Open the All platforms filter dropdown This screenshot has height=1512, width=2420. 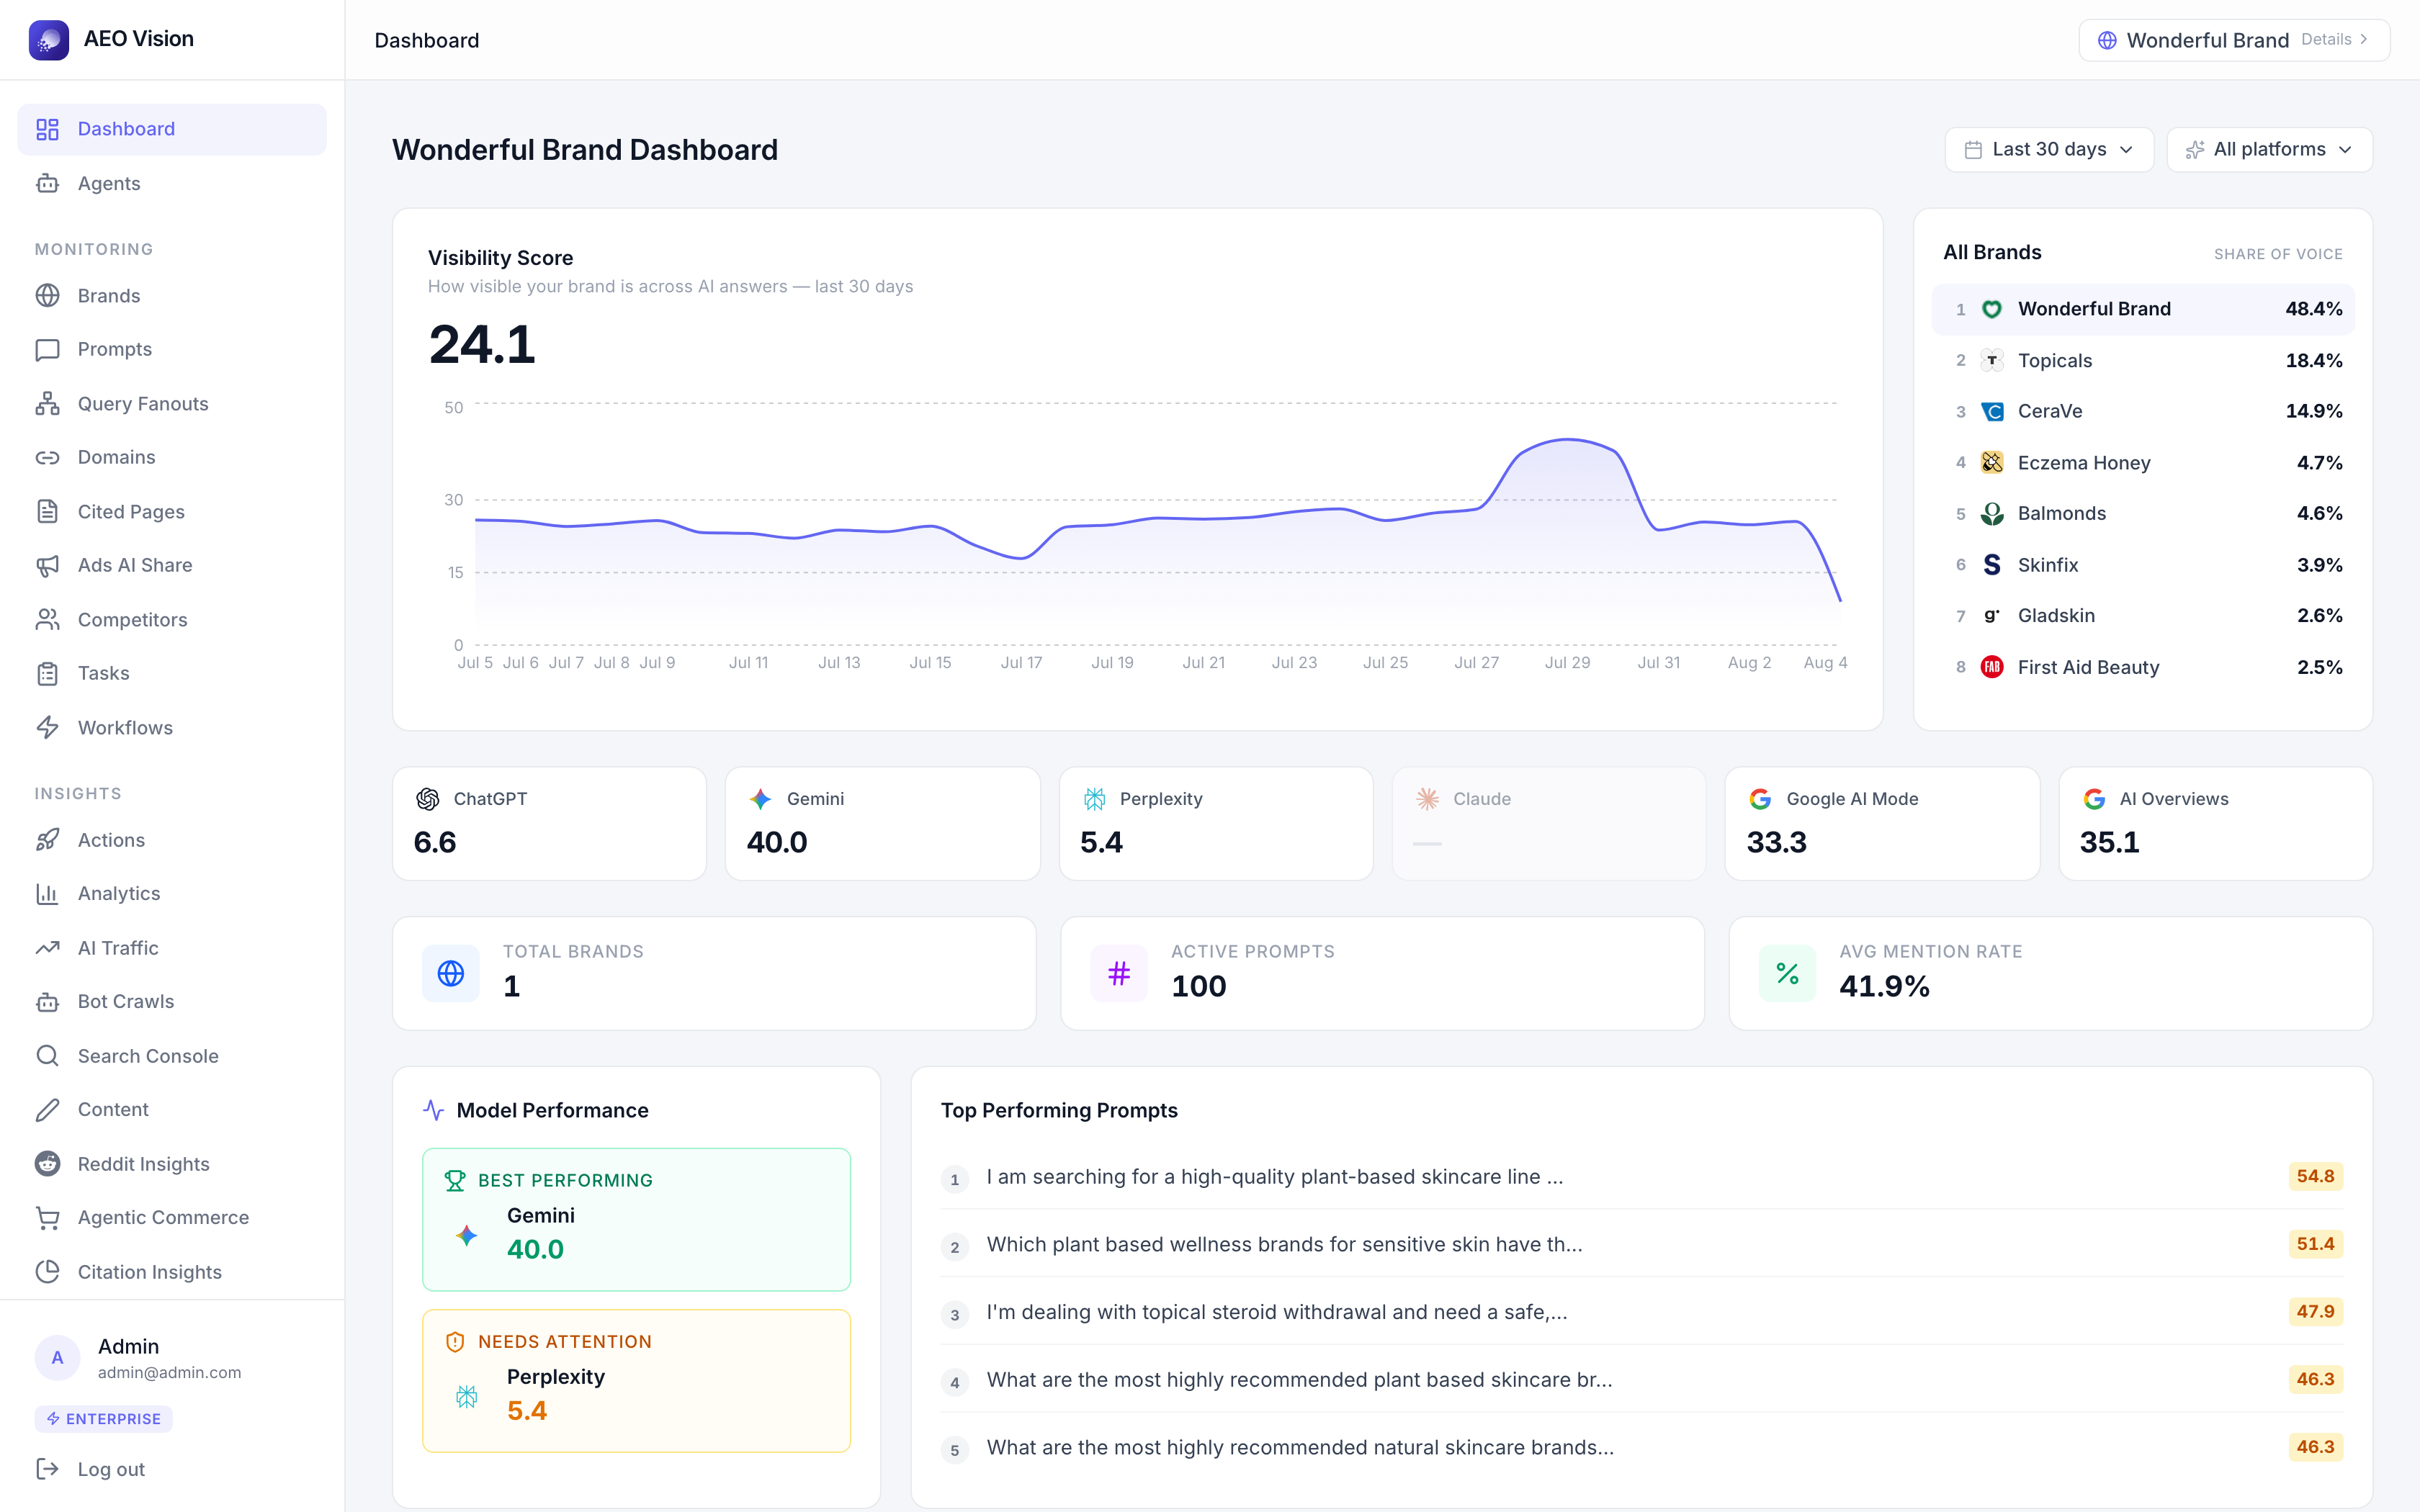tap(2269, 150)
